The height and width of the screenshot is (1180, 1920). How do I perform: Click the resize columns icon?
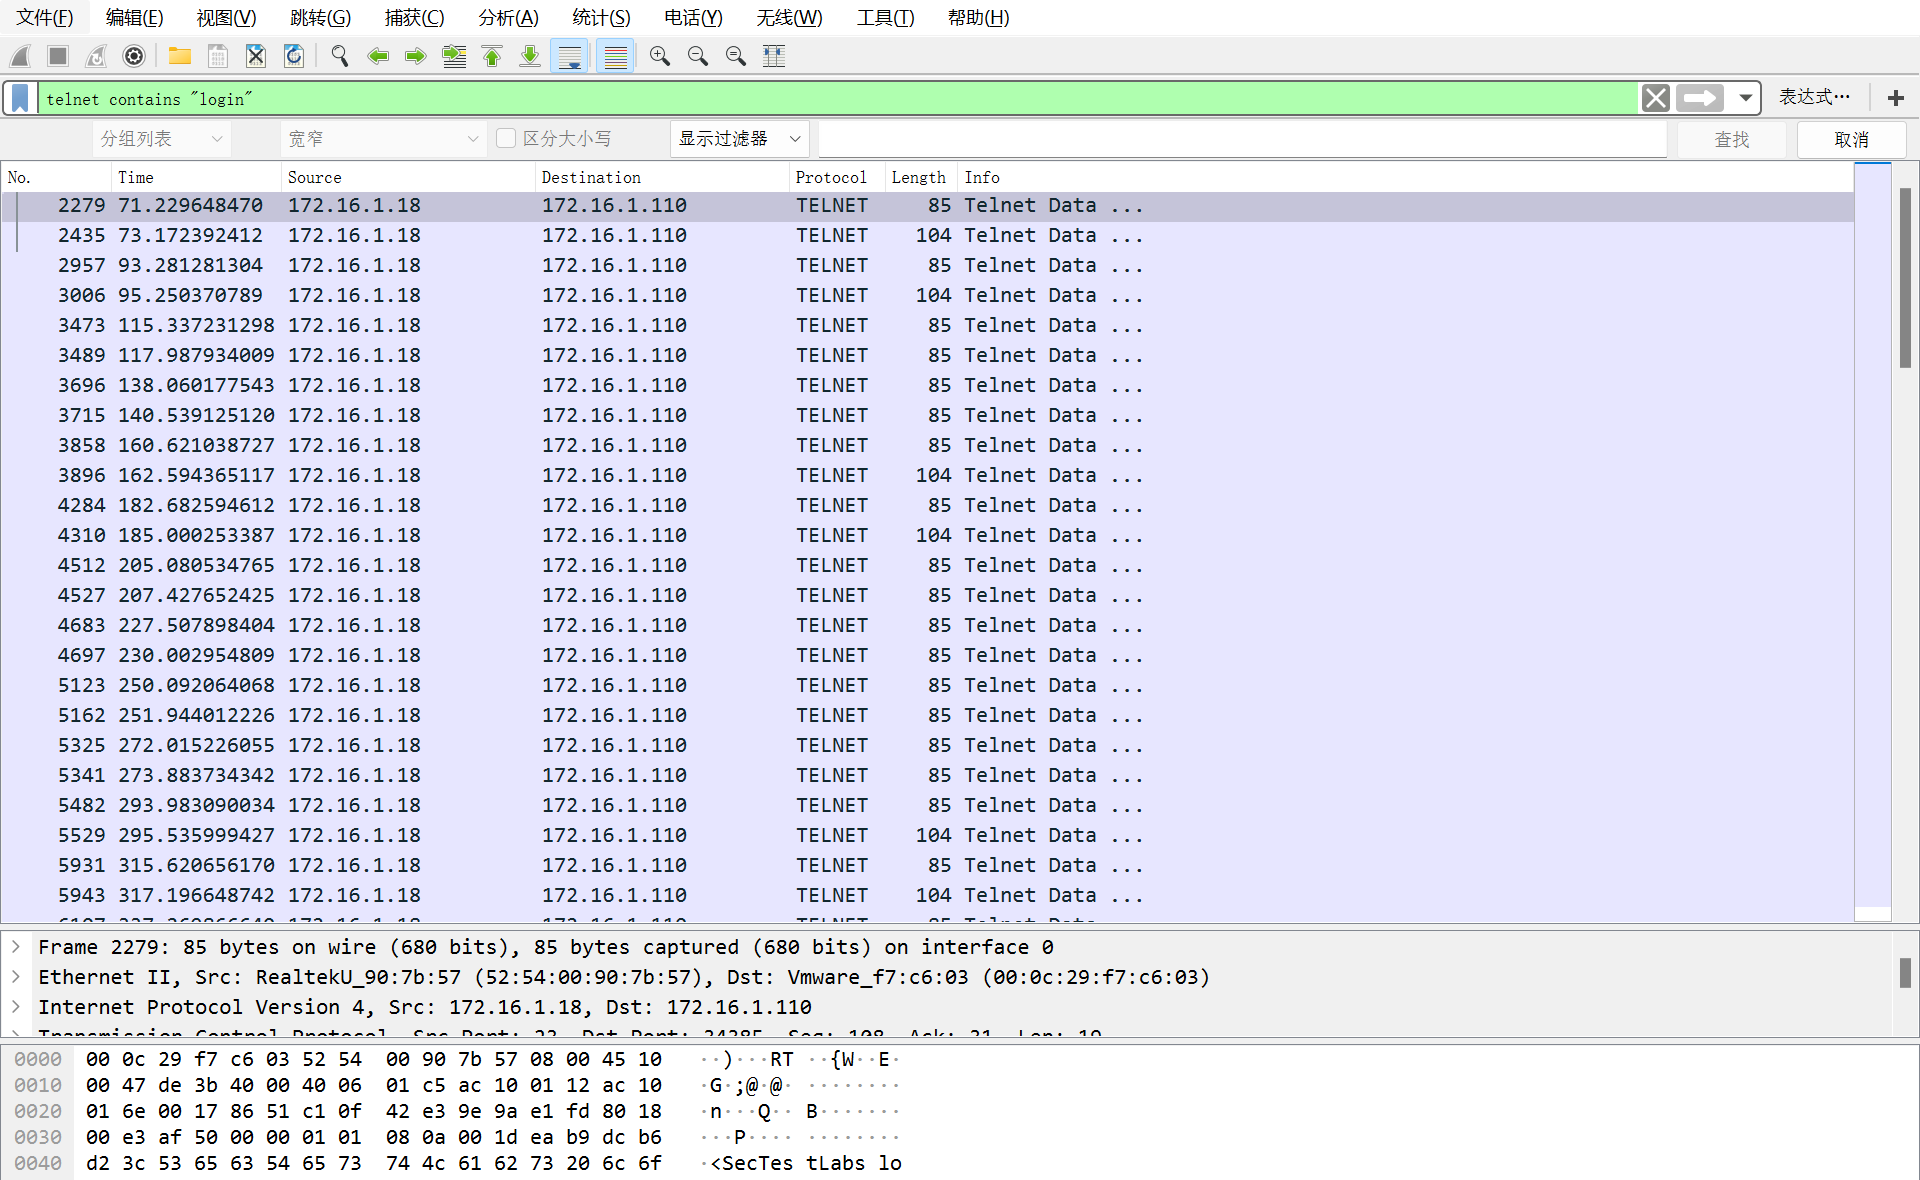pyautogui.click(x=774, y=56)
